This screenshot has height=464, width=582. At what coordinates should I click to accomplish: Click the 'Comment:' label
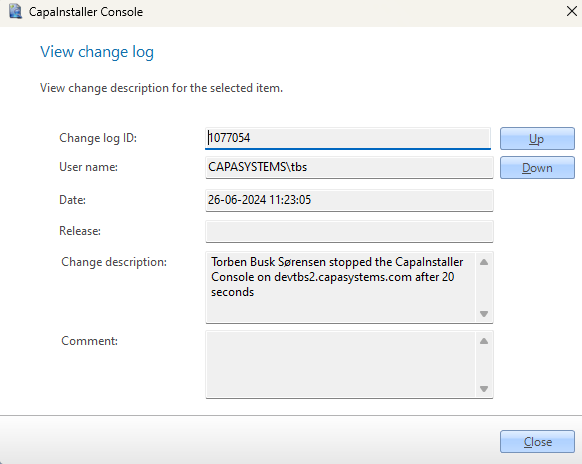[x=89, y=341]
